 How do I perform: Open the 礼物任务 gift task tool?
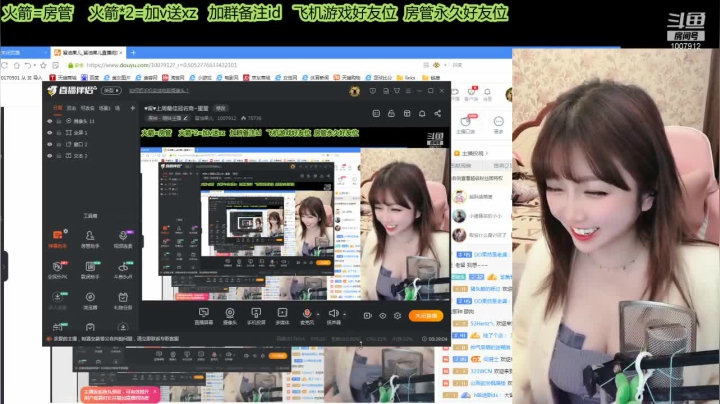coord(123,301)
